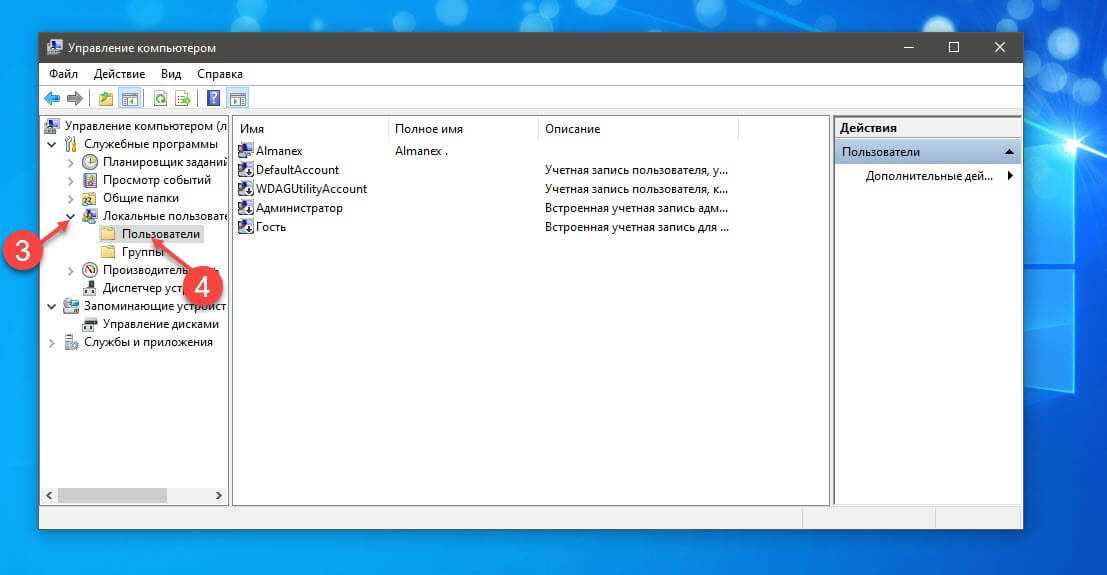Go forward with the gray right arrow

(75, 98)
